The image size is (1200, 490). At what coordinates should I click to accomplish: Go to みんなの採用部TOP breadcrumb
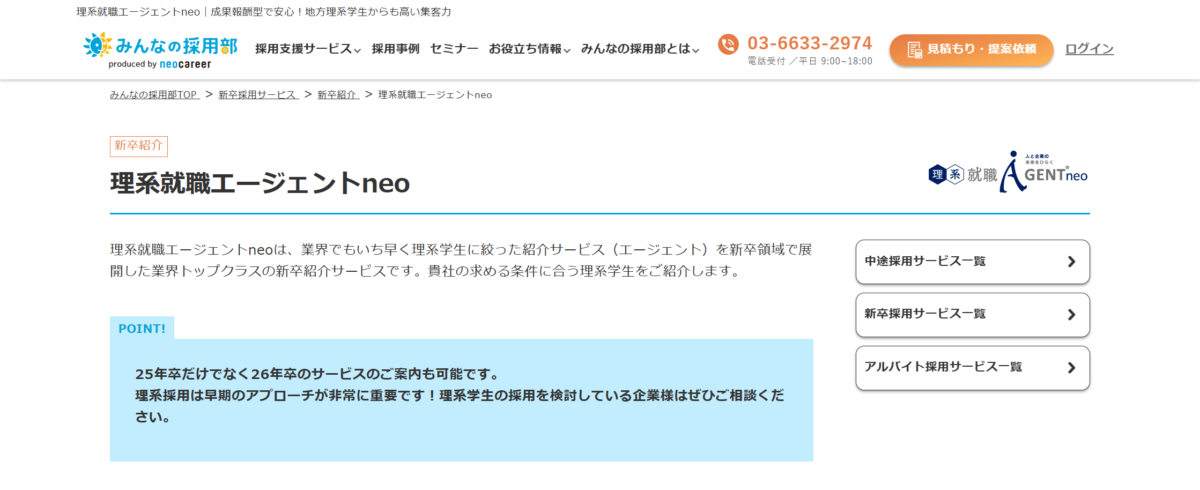coord(155,94)
